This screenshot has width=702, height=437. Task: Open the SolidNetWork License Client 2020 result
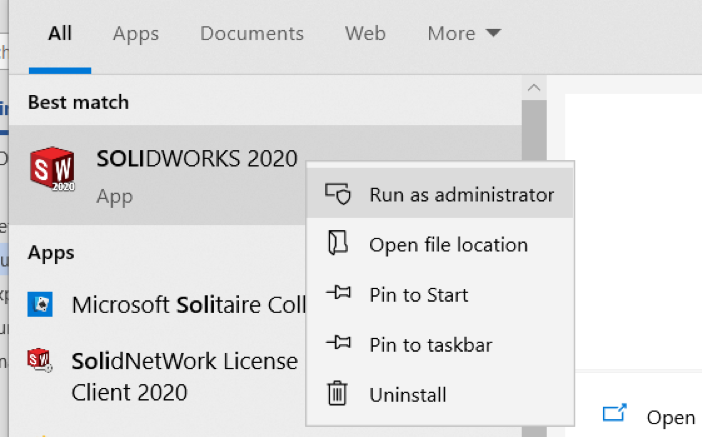point(184,375)
